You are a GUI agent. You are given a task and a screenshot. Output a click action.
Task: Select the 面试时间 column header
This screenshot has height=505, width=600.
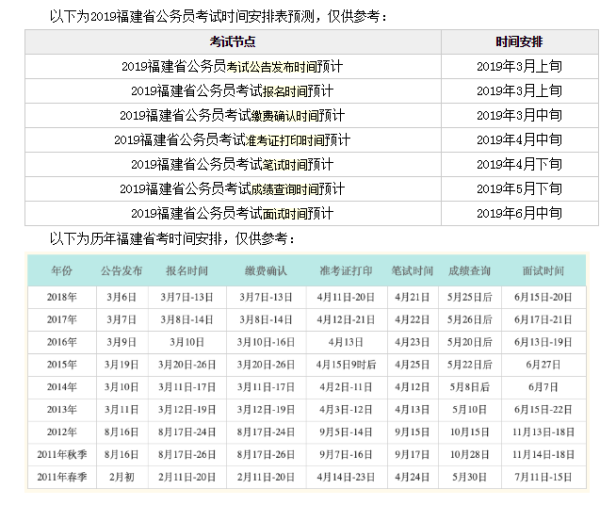(543, 271)
